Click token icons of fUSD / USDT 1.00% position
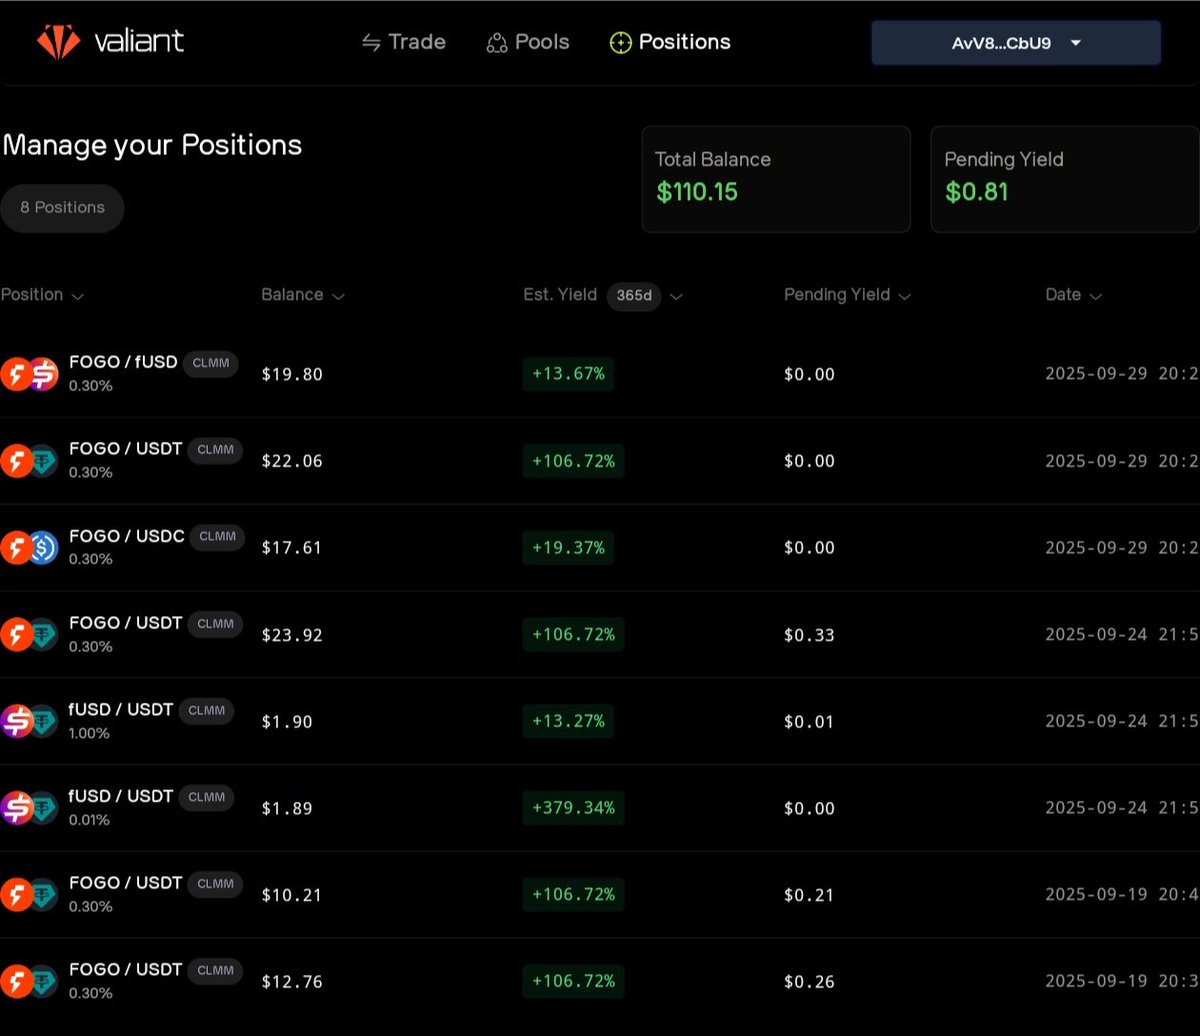The height and width of the screenshot is (1036, 1200). coord(29,721)
